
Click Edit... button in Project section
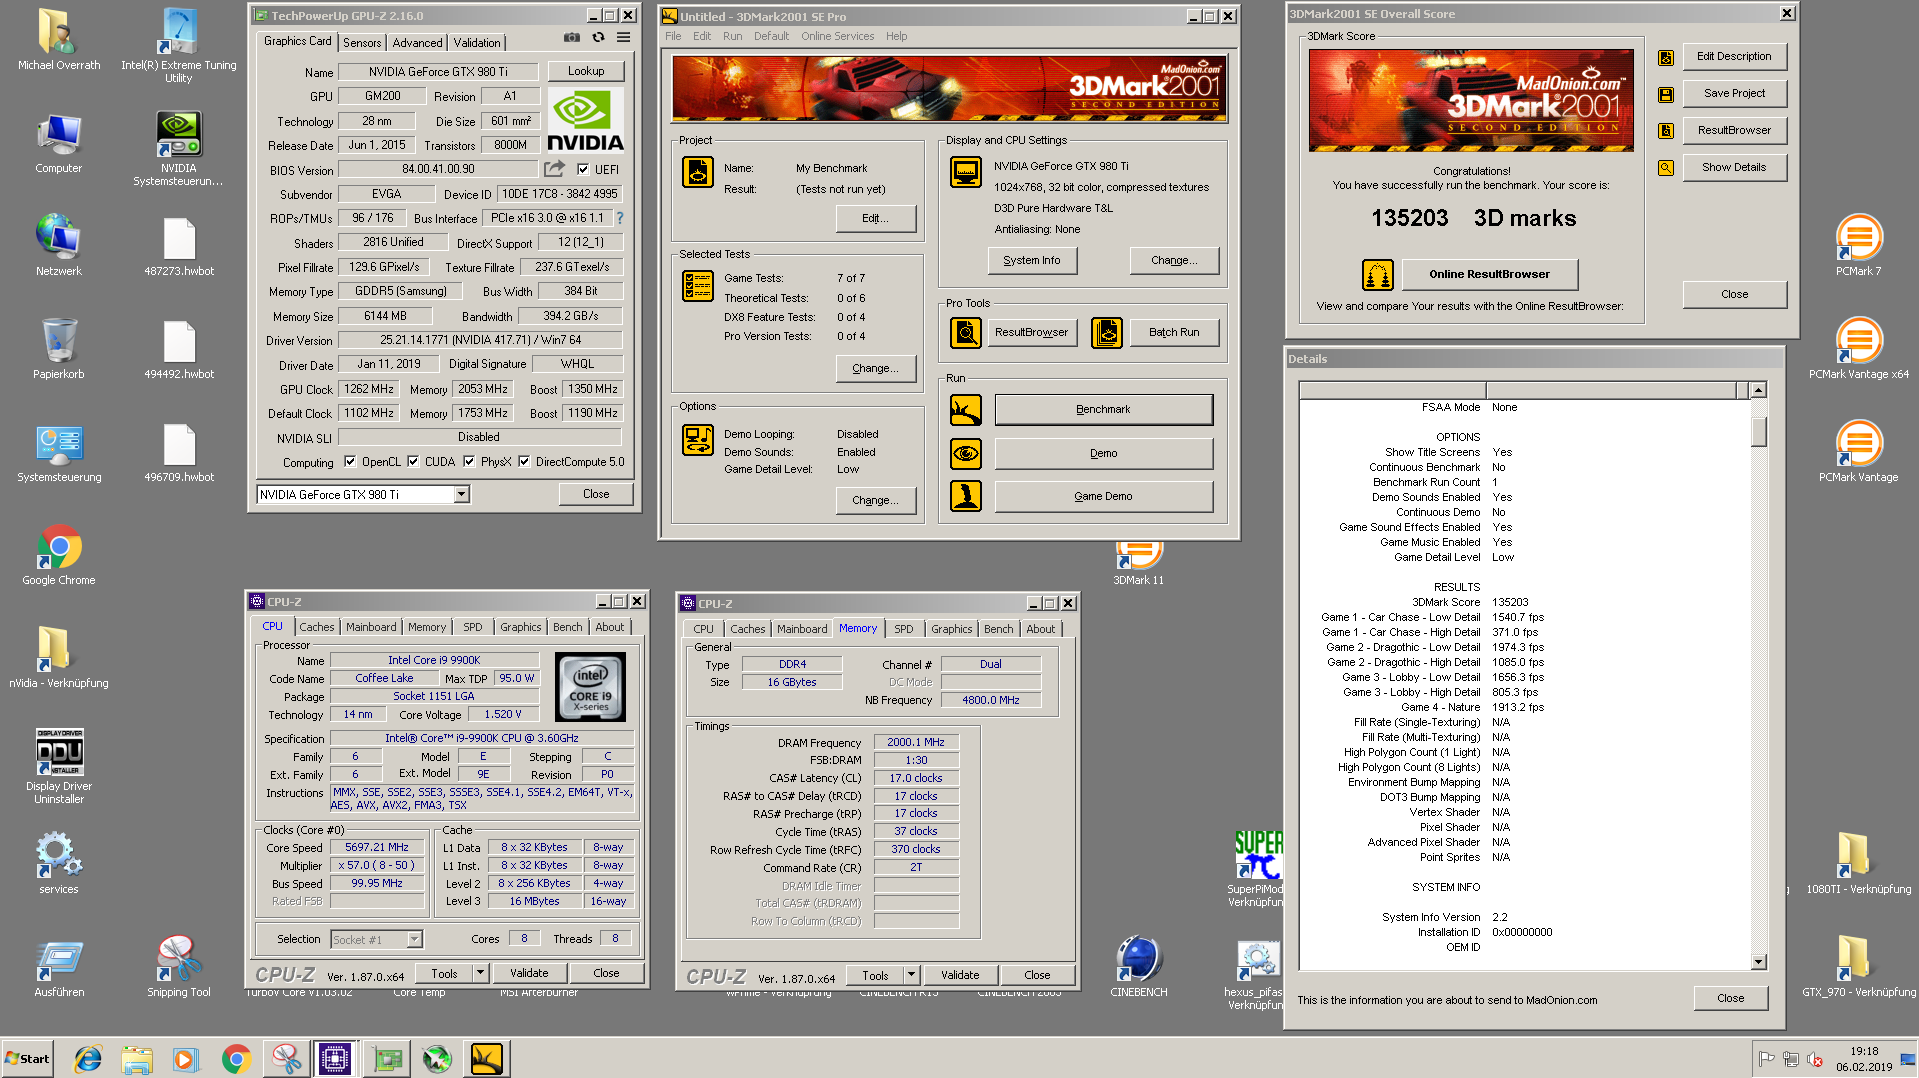click(875, 218)
